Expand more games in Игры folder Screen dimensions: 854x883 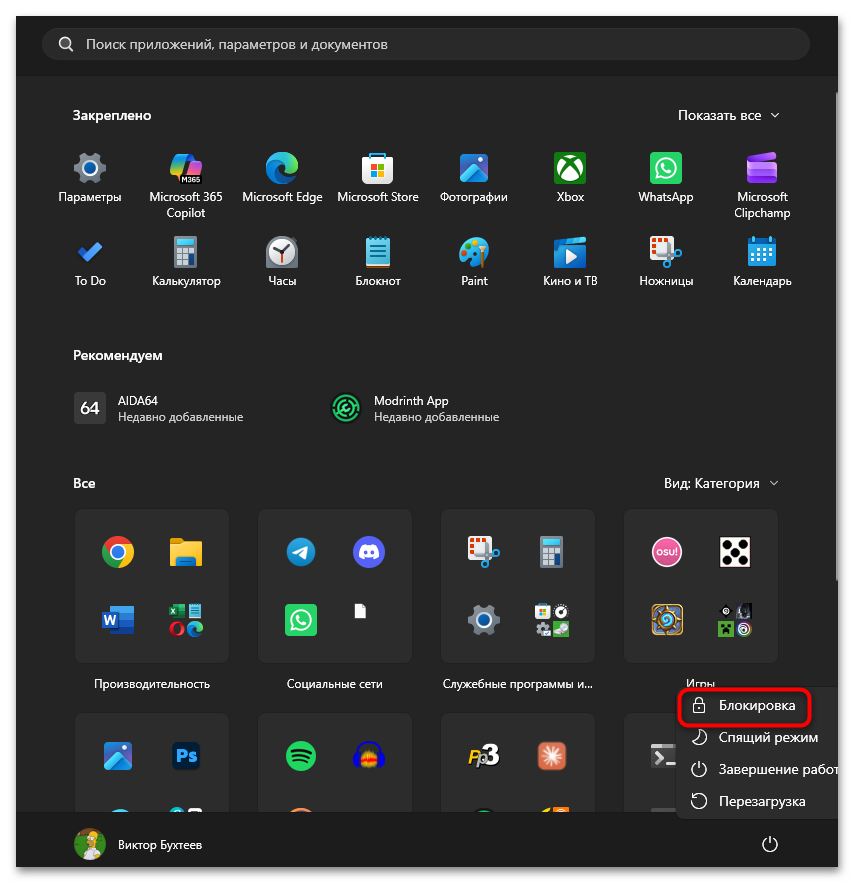point(735,619)
